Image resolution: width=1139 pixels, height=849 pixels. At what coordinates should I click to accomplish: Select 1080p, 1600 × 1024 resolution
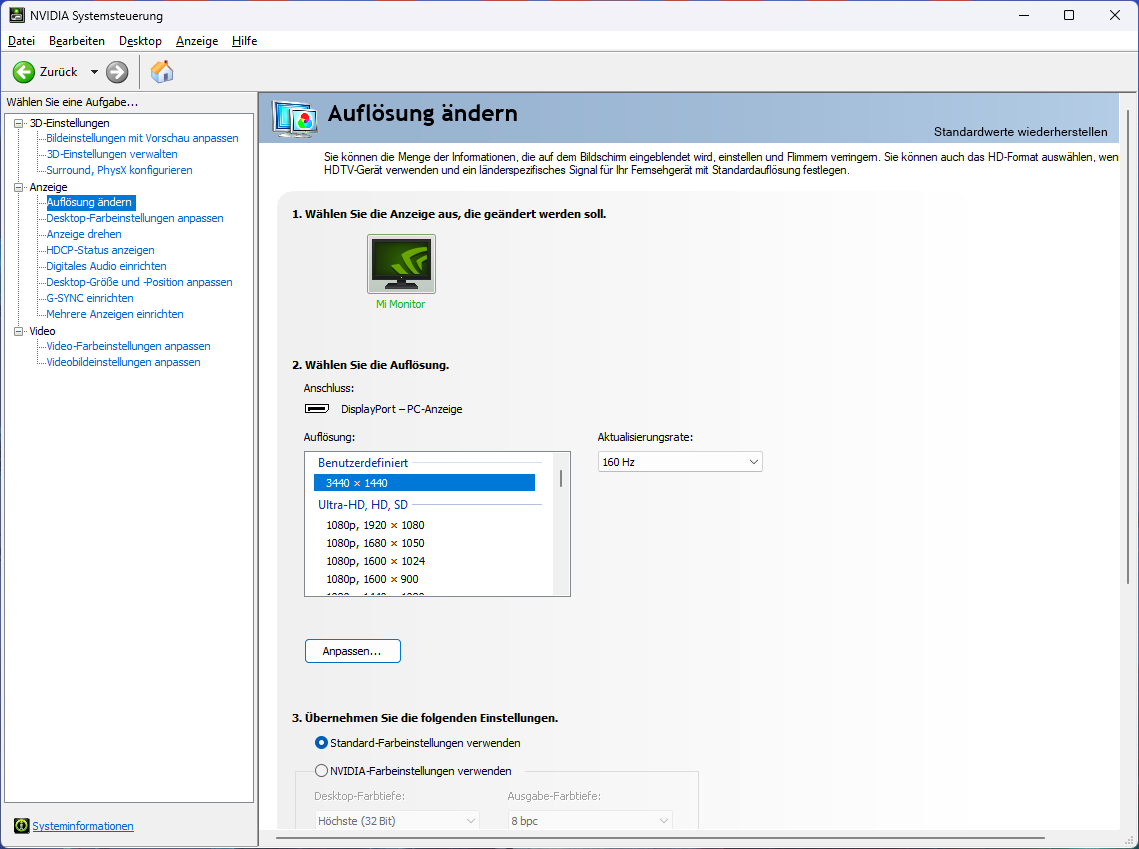coord(376,561)
